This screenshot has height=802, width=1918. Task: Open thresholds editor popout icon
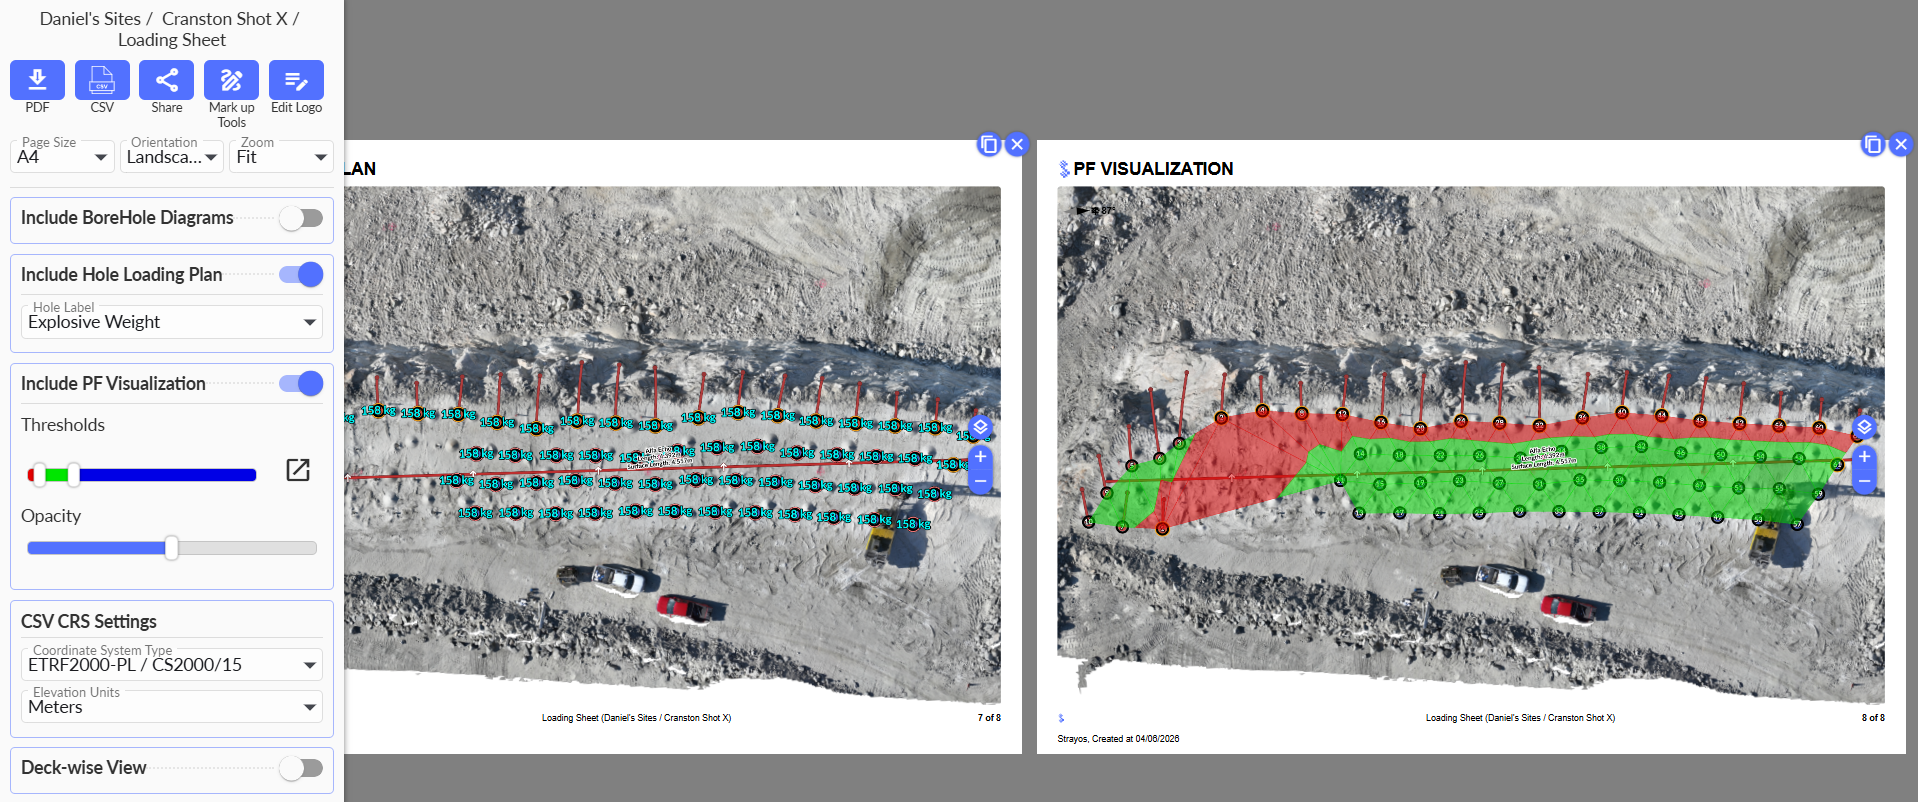[x=298, y=470]
